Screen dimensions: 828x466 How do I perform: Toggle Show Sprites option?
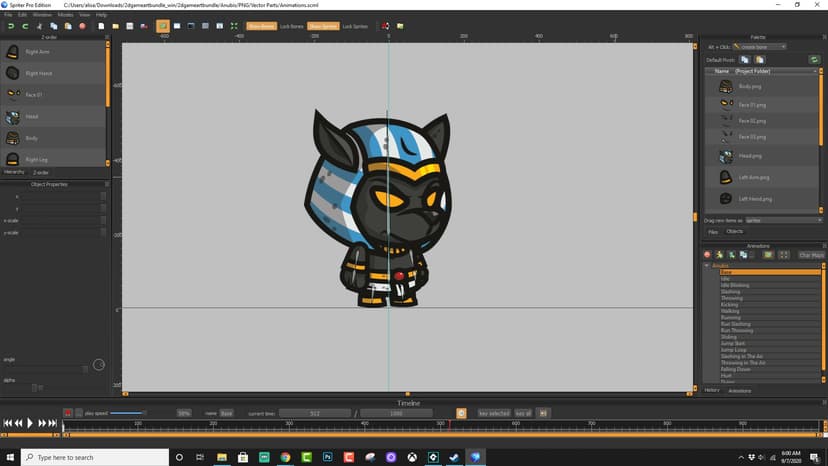(323, 26)
